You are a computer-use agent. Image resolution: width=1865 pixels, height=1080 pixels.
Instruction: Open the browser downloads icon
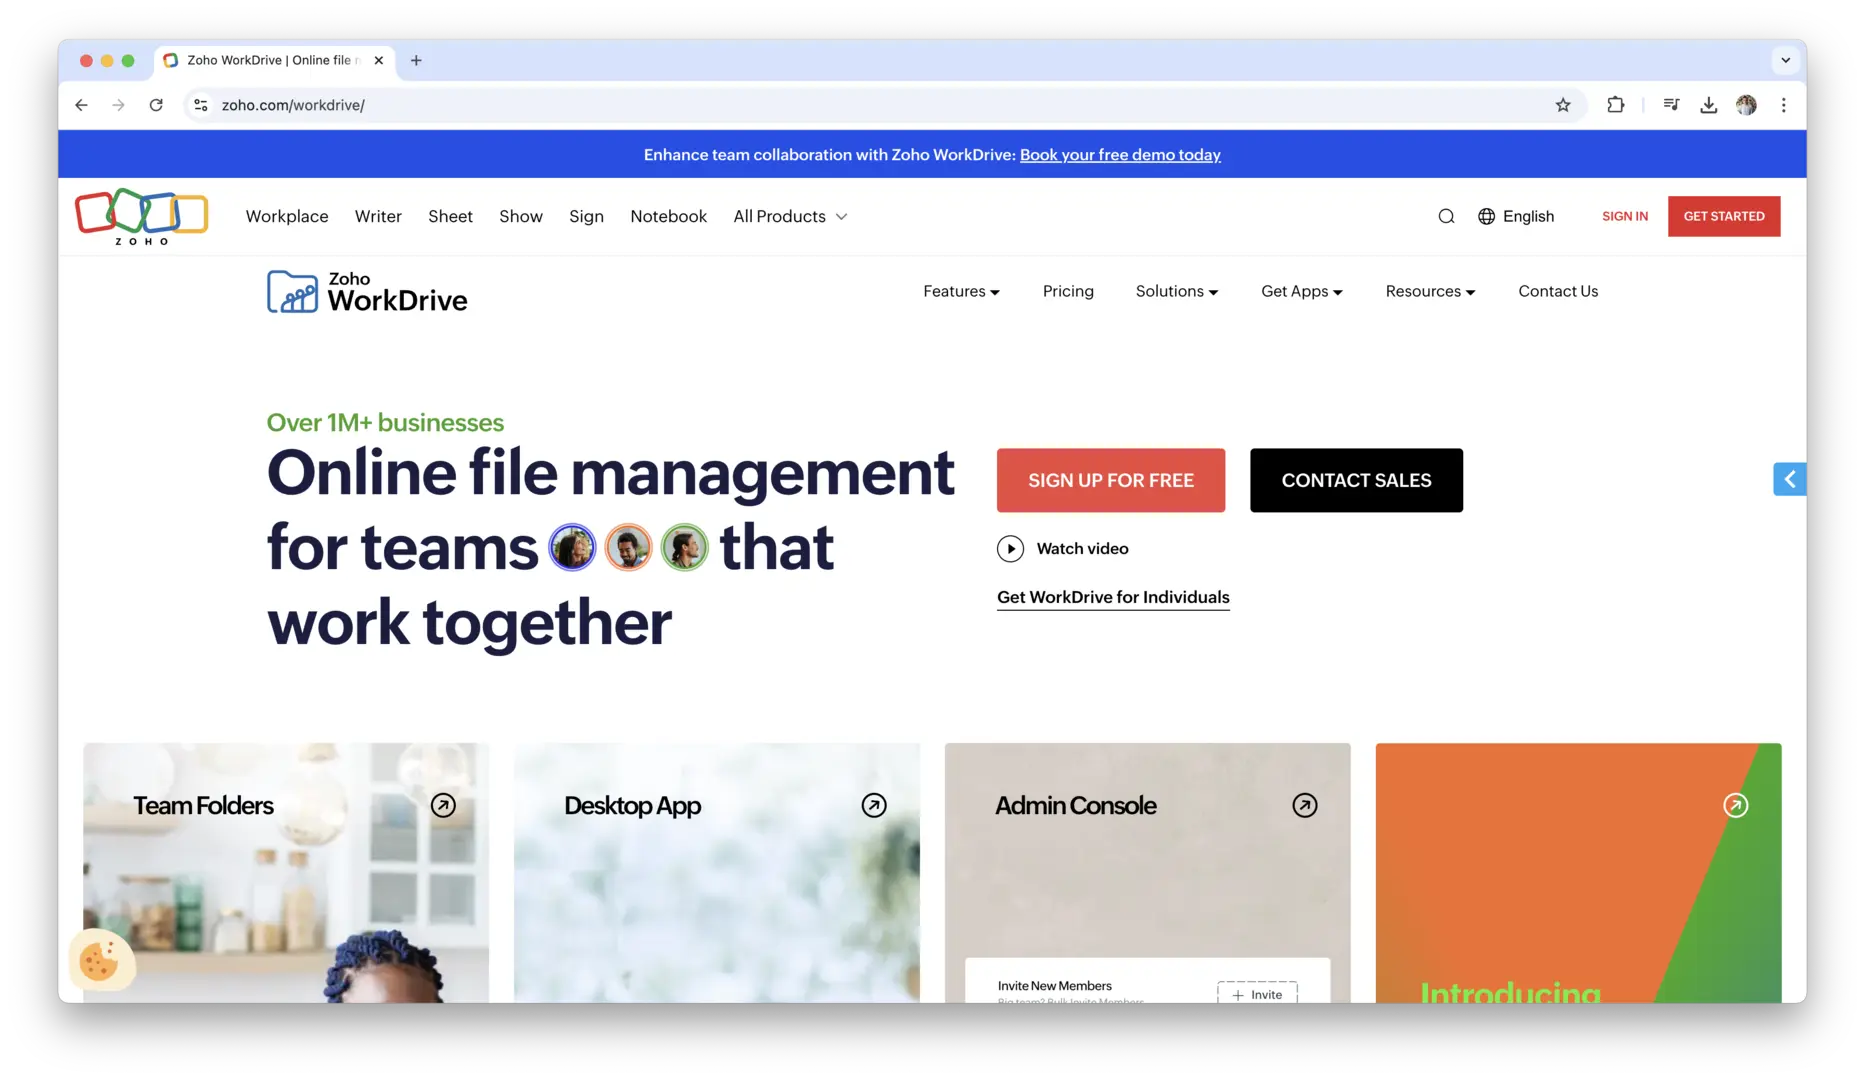tap(1709, 105)
